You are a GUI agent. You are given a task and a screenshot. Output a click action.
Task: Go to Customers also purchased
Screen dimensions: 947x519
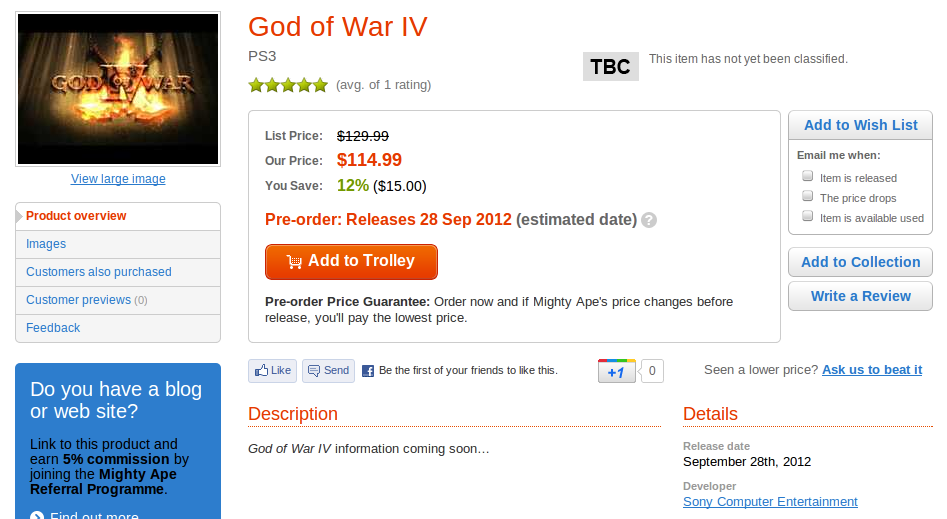point(98,272)
